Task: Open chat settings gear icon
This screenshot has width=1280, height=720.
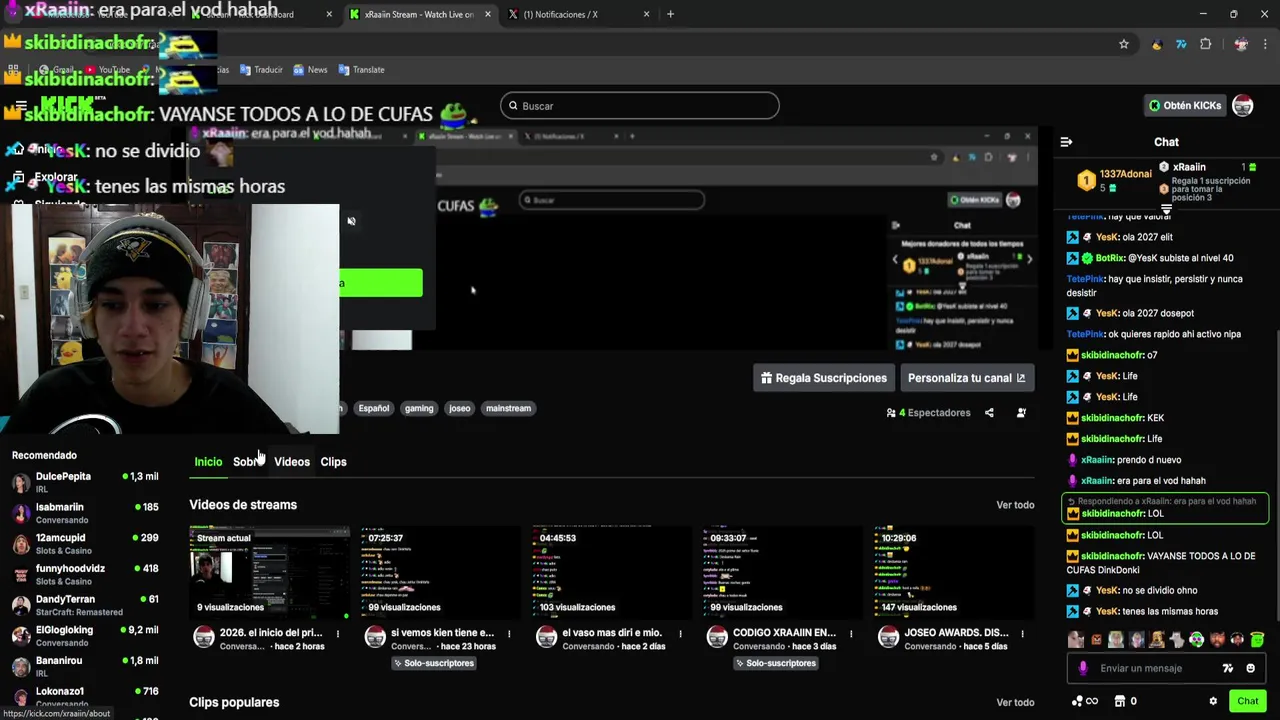Action: tap(1213, 701)
